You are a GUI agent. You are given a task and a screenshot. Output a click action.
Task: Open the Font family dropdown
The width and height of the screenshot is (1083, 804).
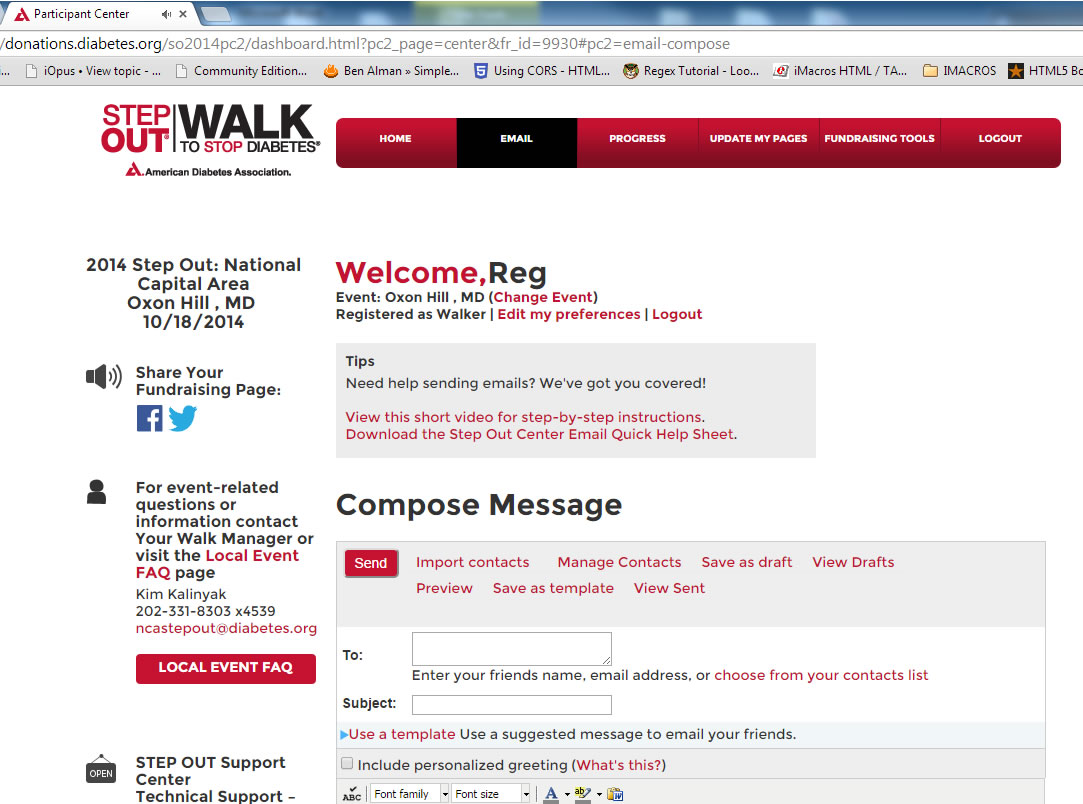tap(410, 794)
